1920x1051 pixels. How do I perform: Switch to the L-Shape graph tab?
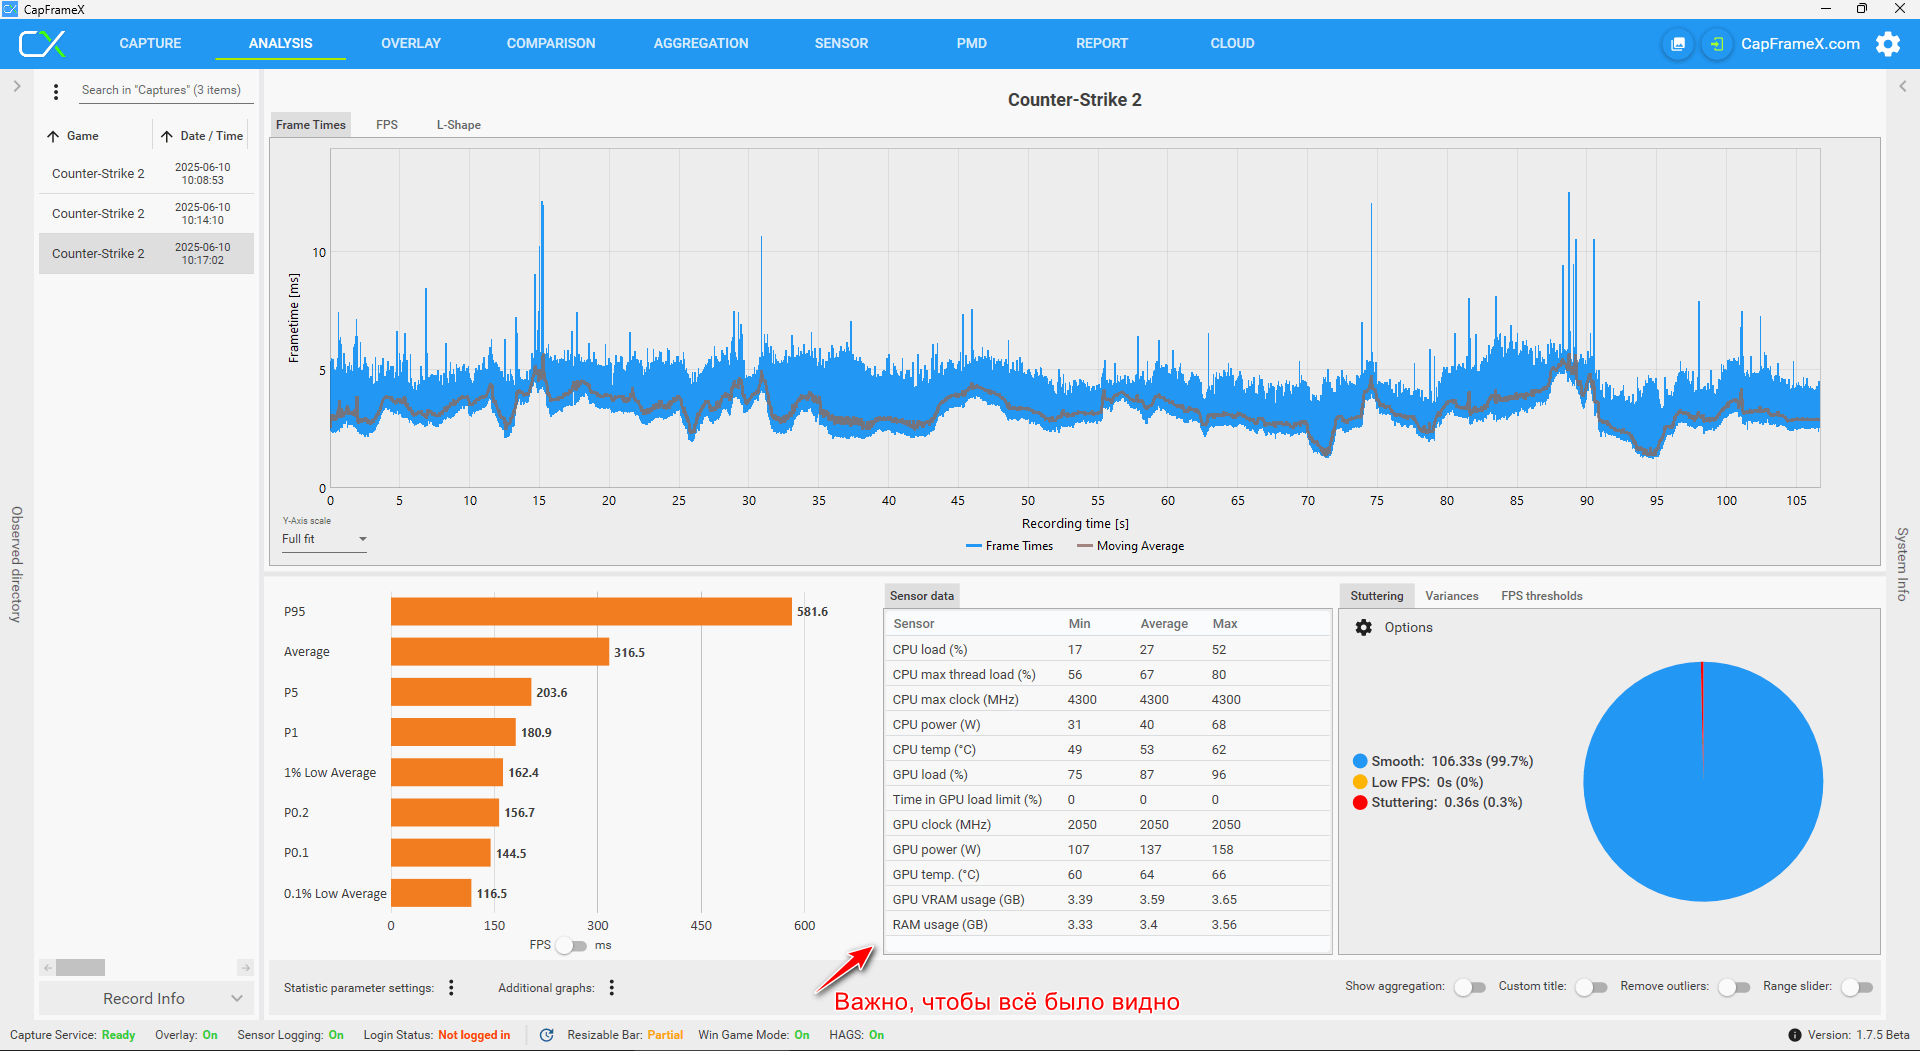[x=458, y=125]
